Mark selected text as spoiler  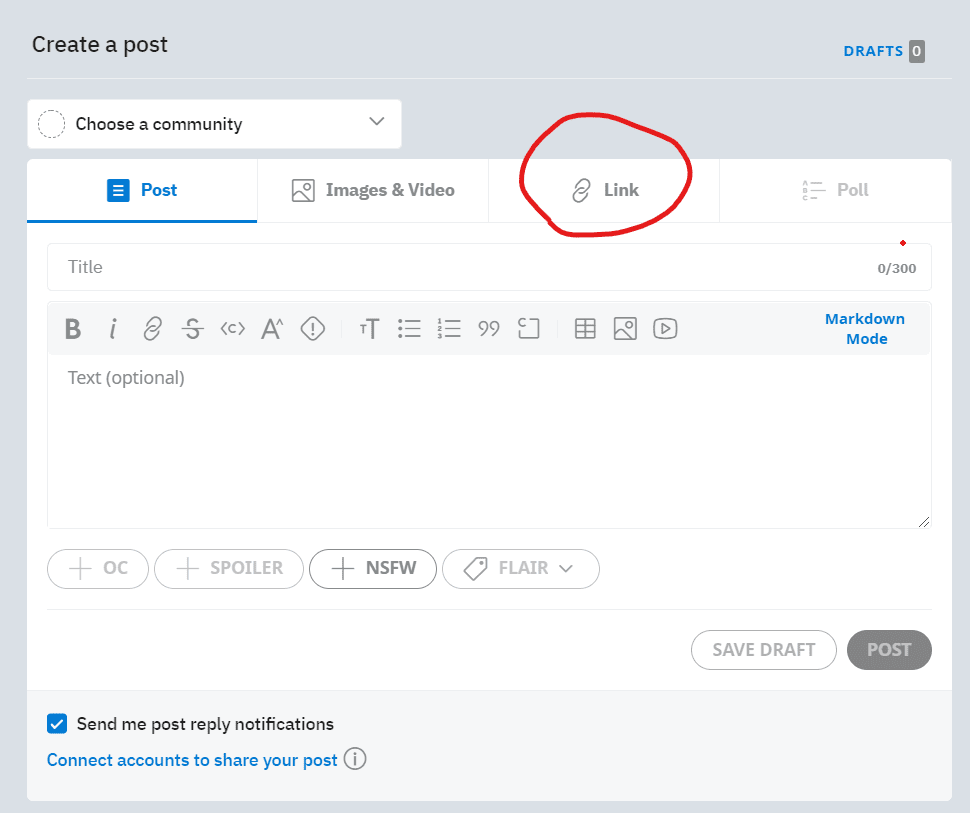click(x=313, y=329)
